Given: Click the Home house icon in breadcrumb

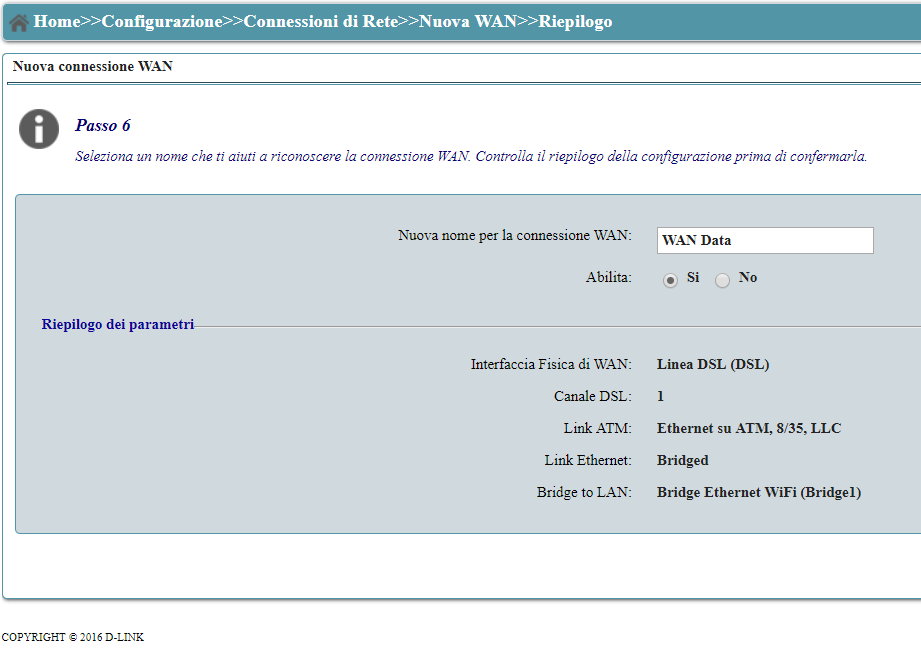Looking at the screenshot, I should click(19, 22).
